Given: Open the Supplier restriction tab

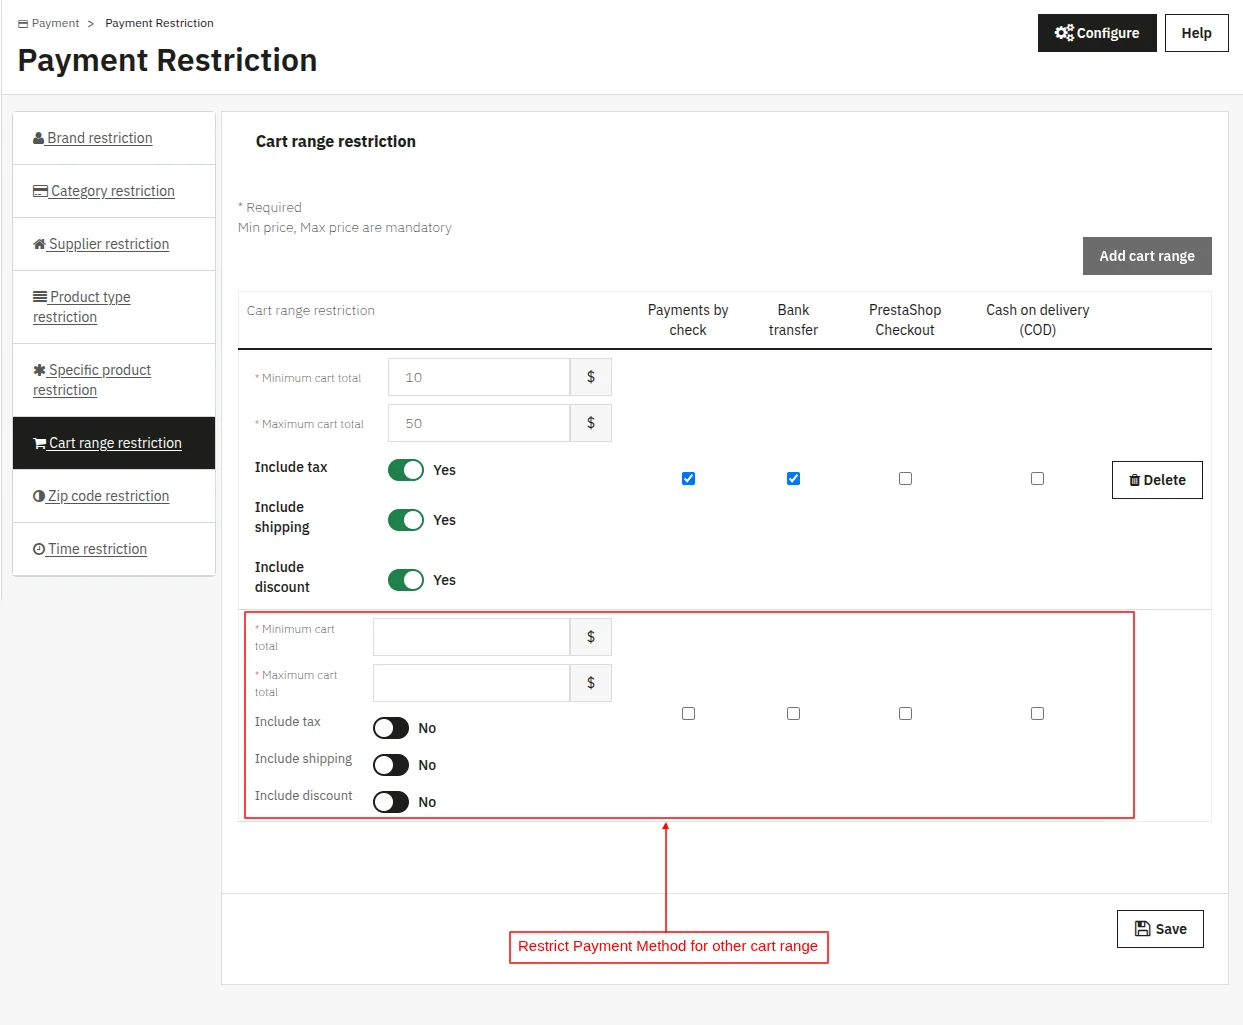Looking at the screenshot, I should coord(114,244).
